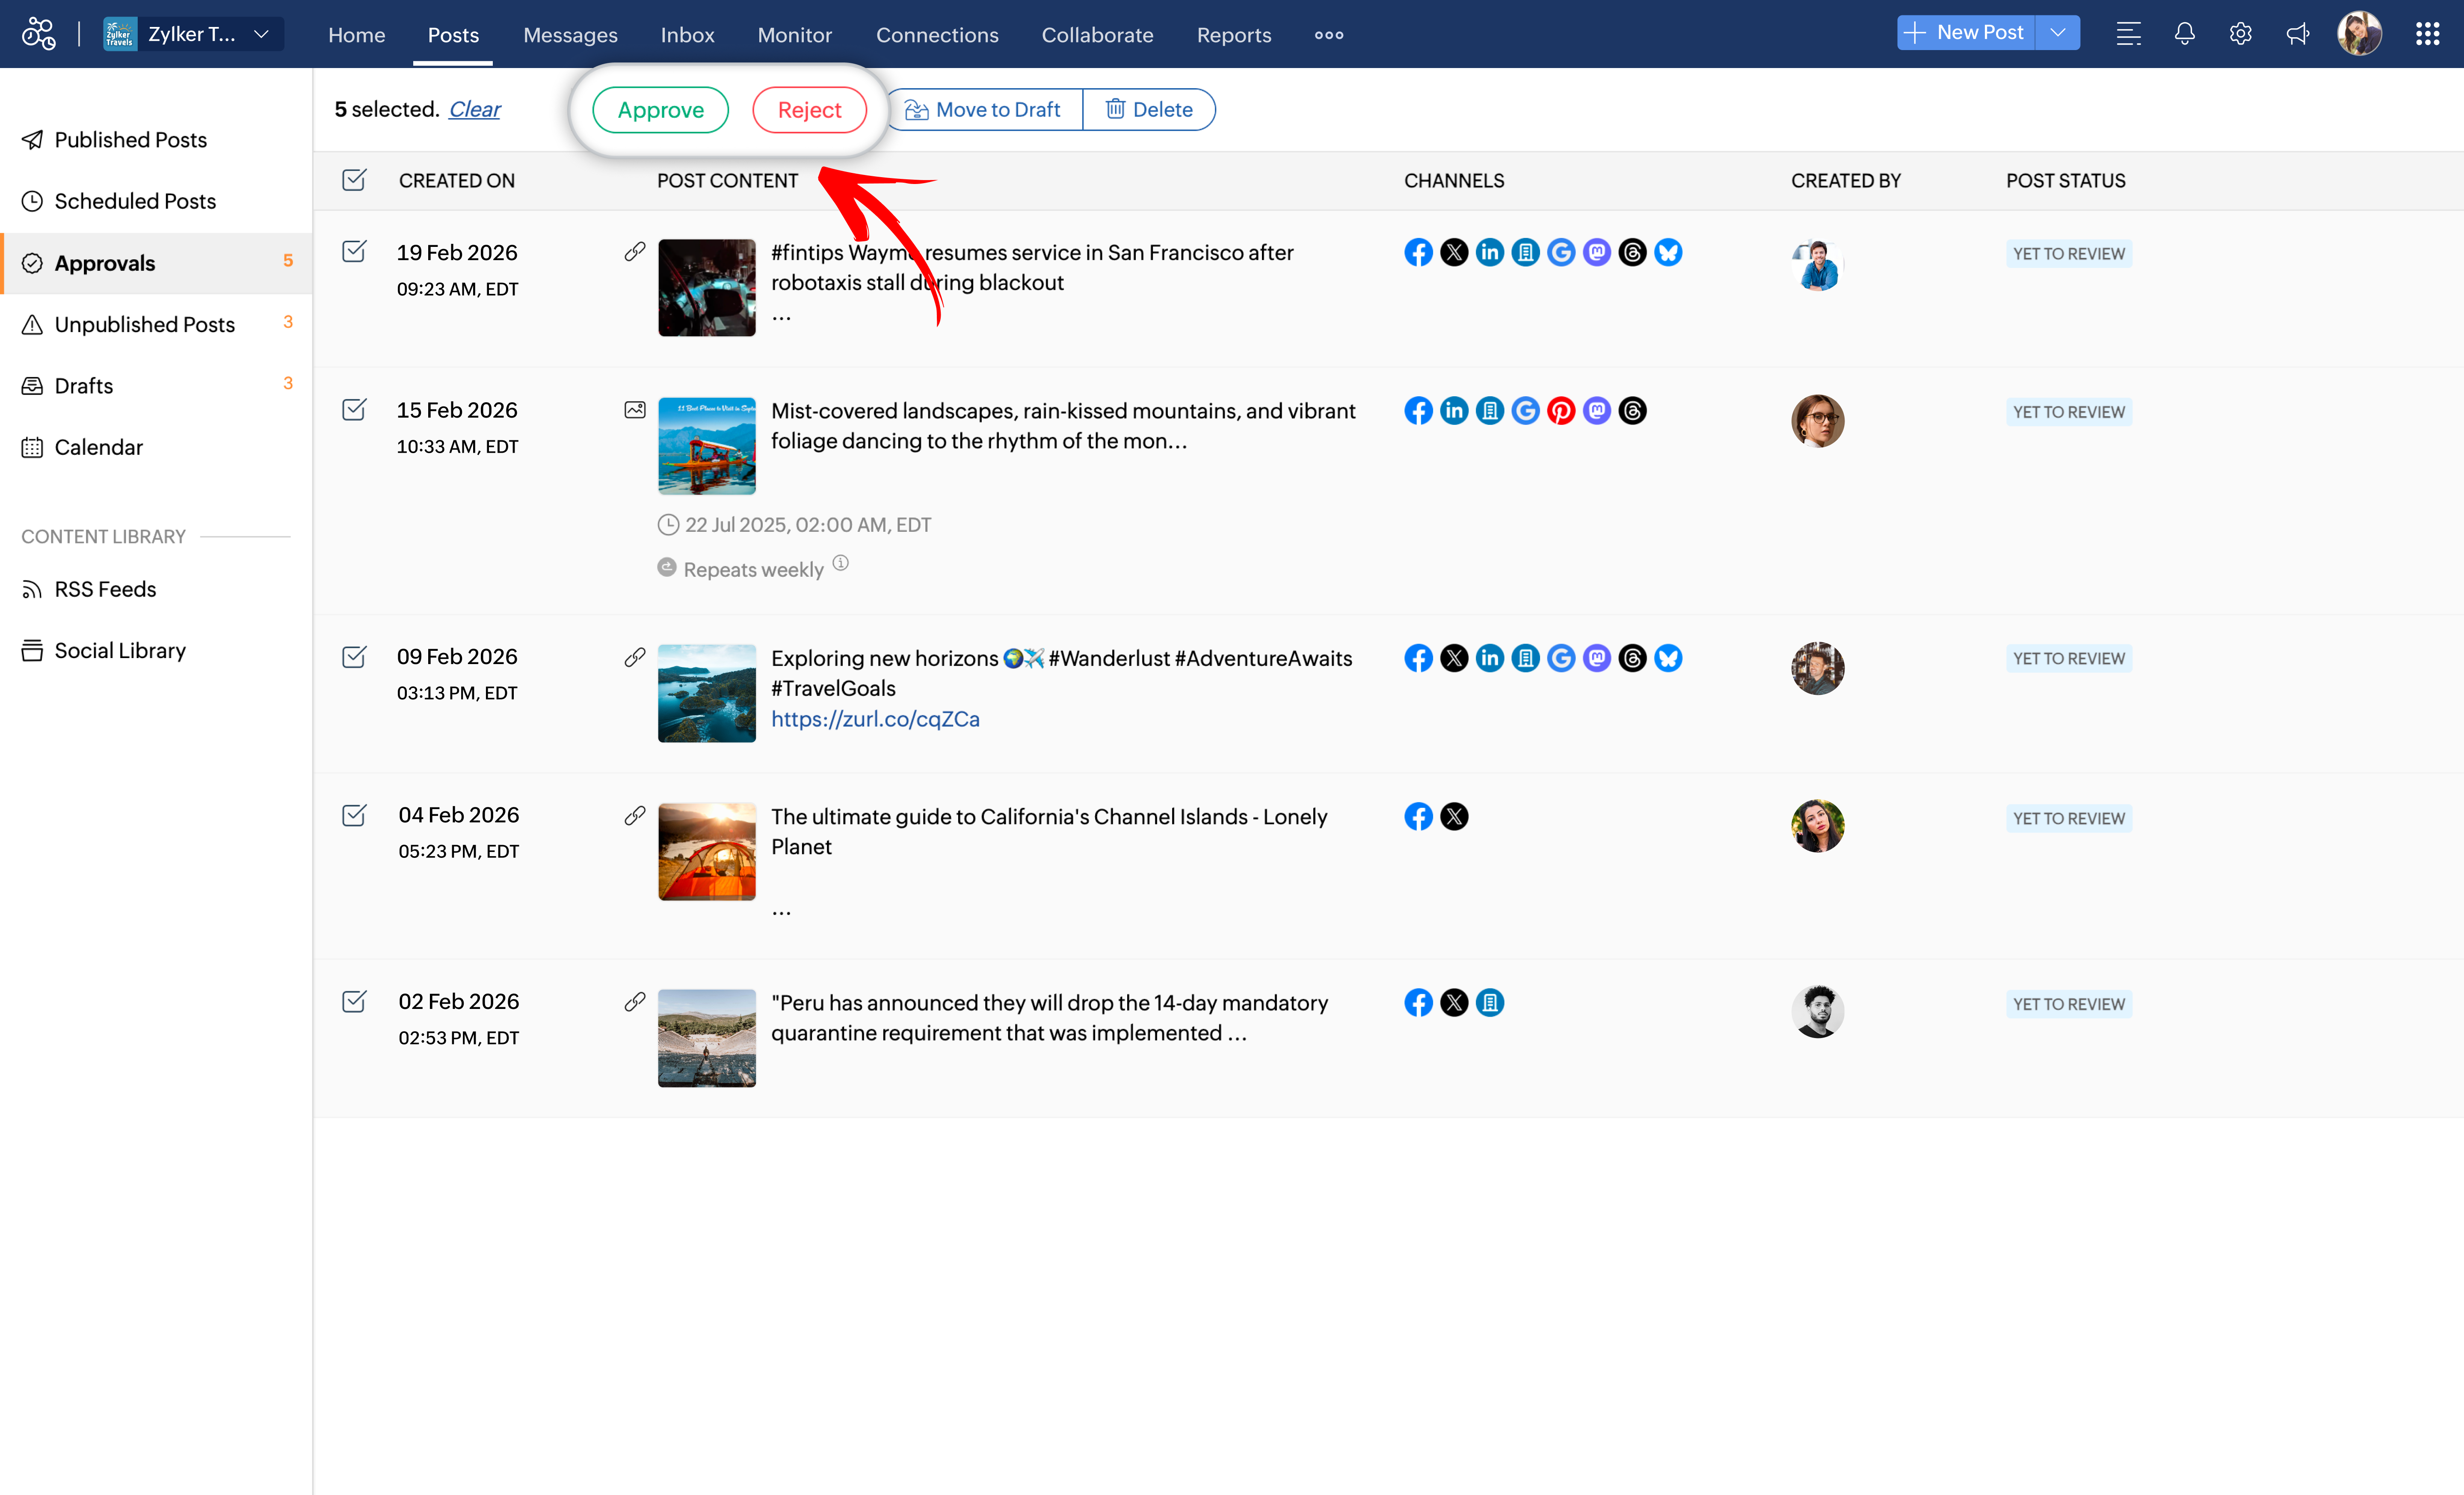Switch to the Monitor tab
The height and width of the screenshot is (1495, 2464).
794,35
